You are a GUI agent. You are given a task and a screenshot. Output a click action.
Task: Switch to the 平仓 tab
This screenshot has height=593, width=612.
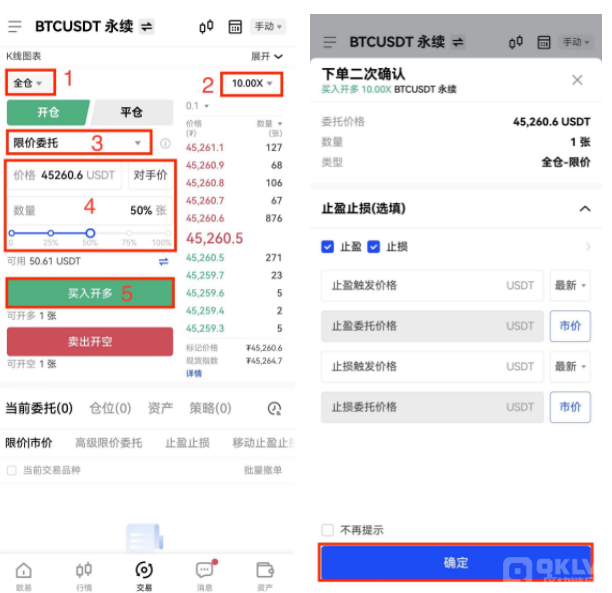[131, 112]
